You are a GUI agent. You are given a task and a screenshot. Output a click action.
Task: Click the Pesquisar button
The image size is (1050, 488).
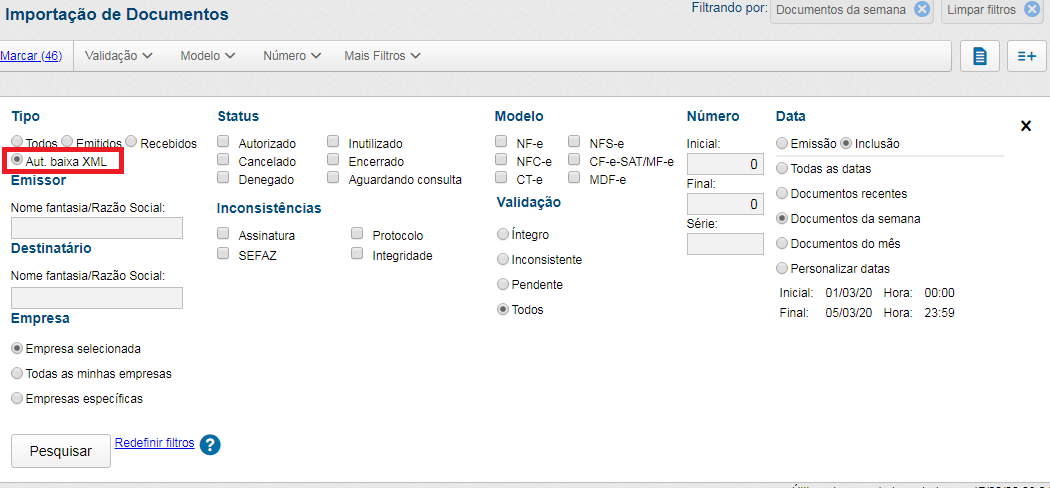click(x=60, y=451)
